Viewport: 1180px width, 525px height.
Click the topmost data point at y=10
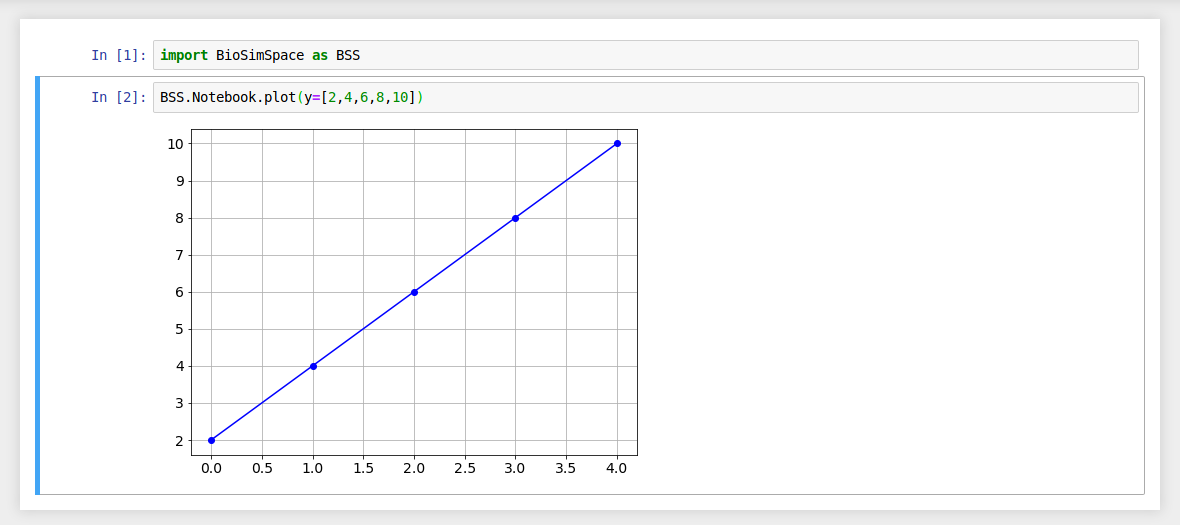(x=617, y=143)
